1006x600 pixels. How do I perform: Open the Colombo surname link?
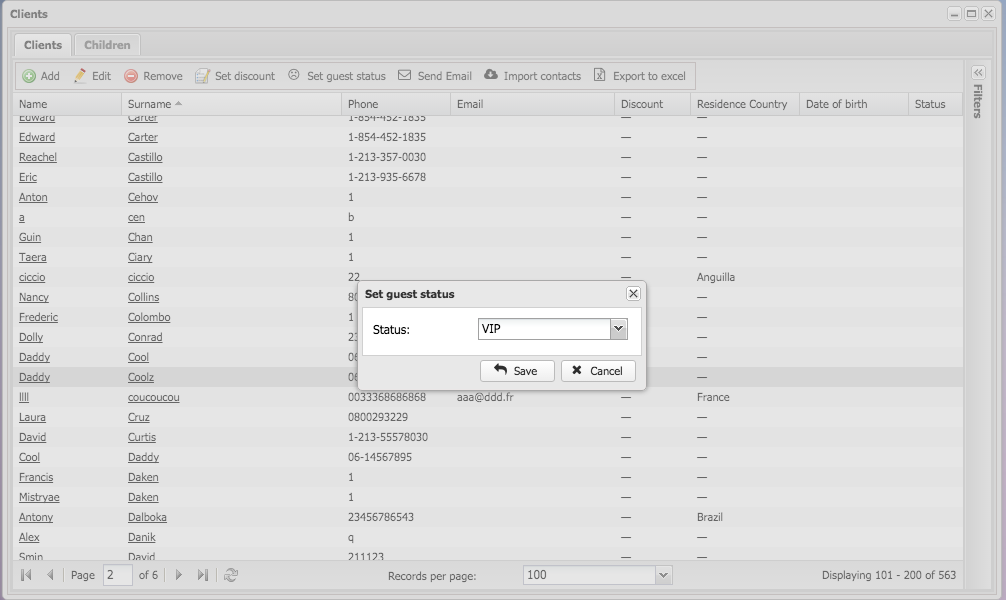coord(149,317)
